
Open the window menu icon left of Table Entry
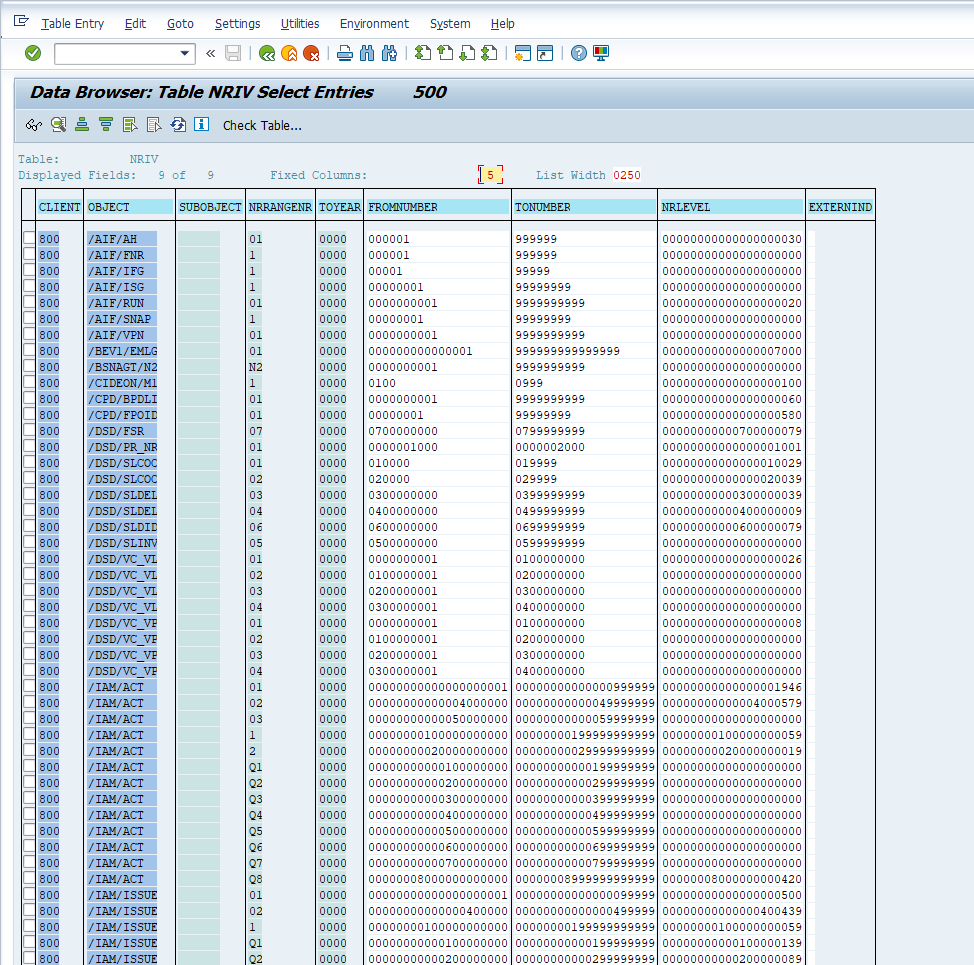pos(21,22)
